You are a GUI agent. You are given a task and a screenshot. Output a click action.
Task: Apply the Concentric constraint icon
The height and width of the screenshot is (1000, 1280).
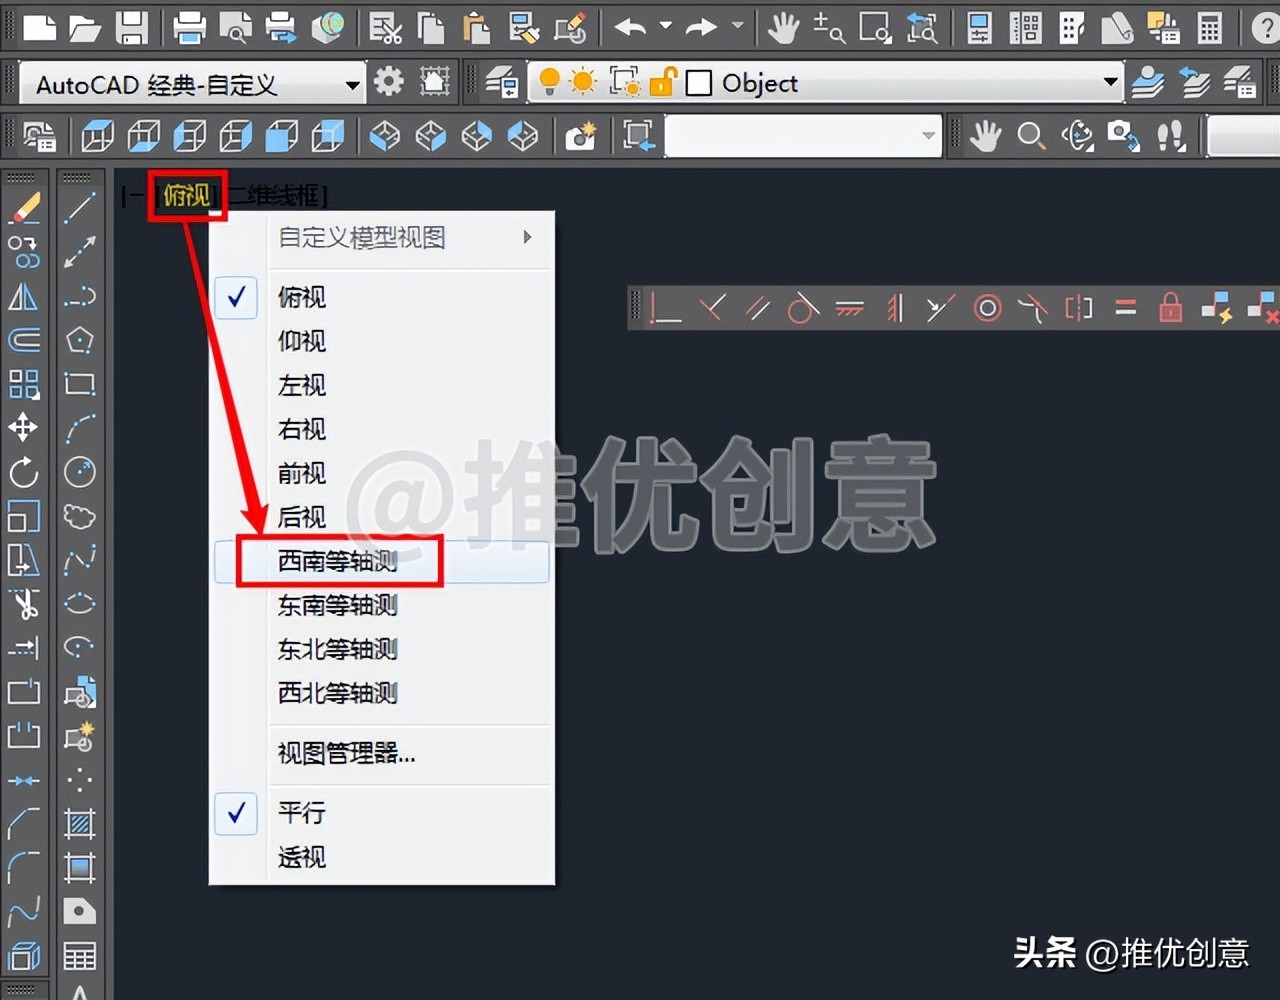(988, 308)
